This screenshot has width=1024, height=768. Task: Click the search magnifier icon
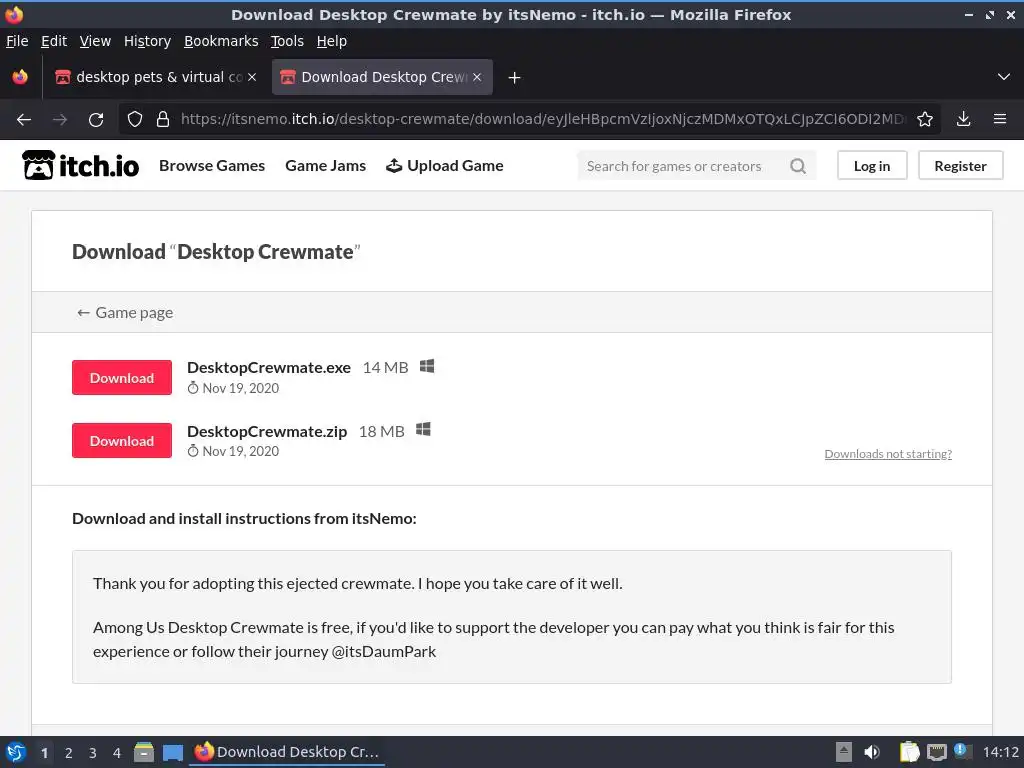pyautogui.click(x=797, y=166)
